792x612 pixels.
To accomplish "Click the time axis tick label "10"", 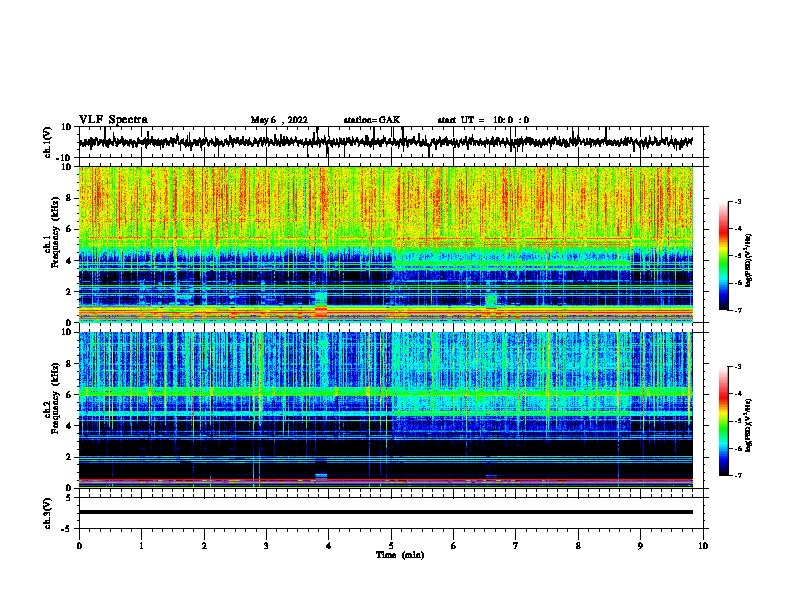I will click(x=703, y=546).
